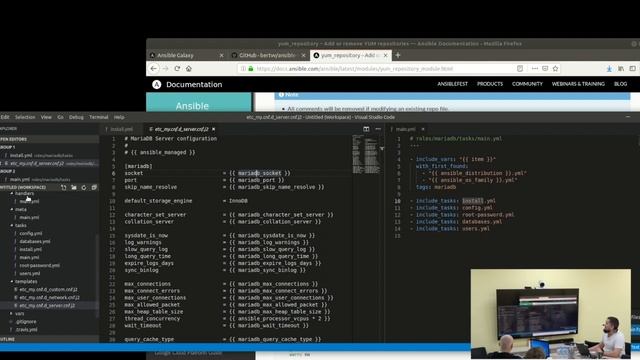640x360 pixels.
Task: Open page actions ellipsis in URL bar
Action: click(535, 69)
